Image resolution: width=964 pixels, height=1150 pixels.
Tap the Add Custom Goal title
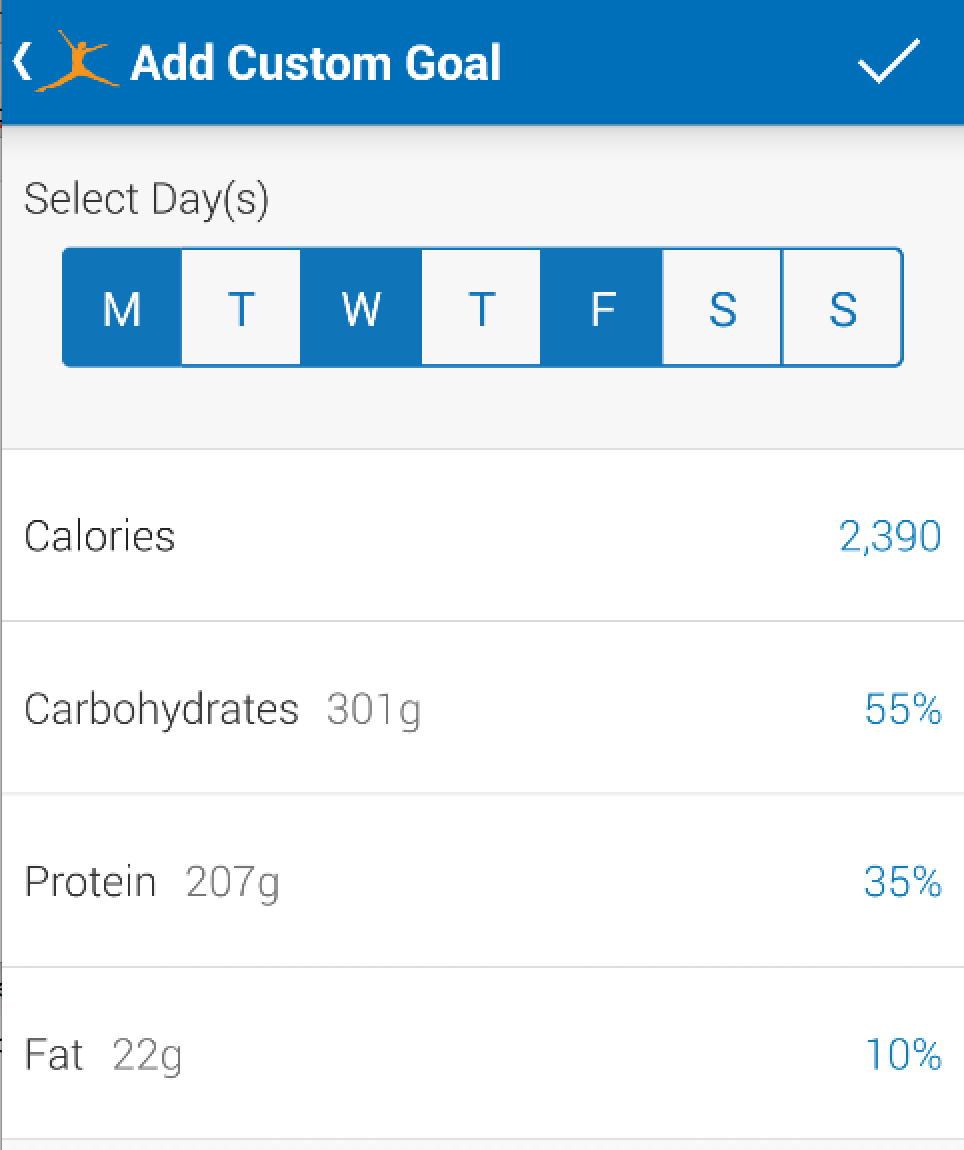click(x=316, y=62)
